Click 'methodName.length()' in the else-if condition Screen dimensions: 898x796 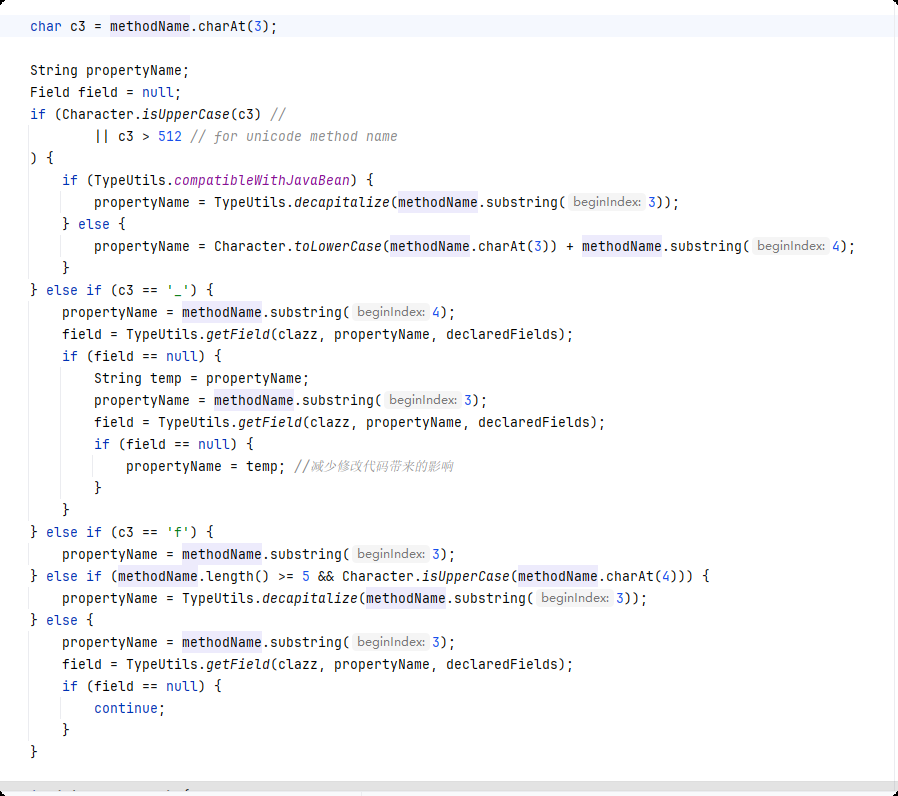point(193,576)
